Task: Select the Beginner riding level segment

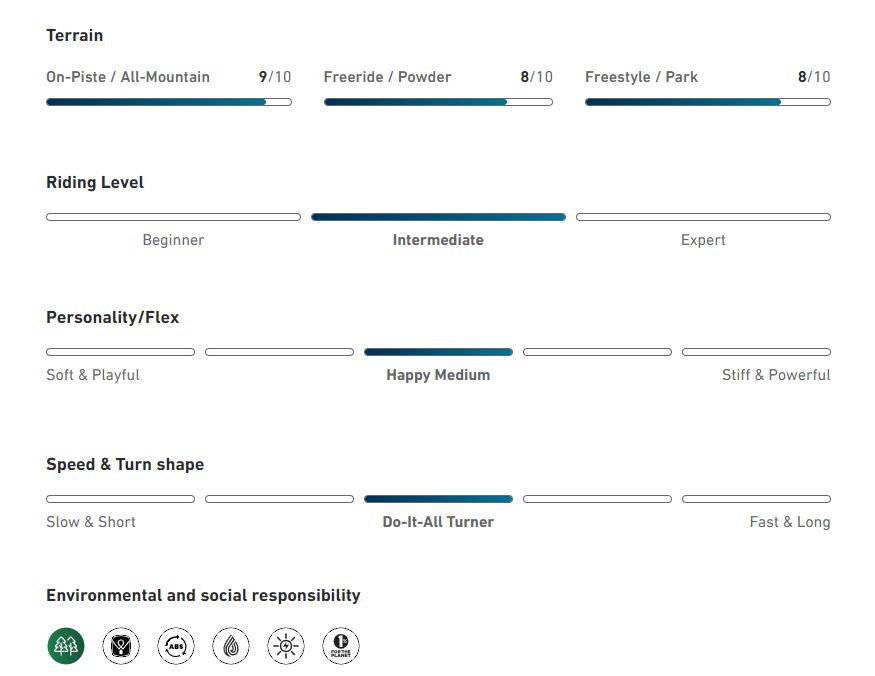Action: pos(173,217)
